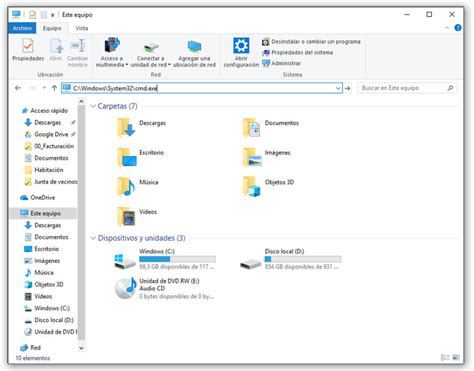
Task: Click navigation pane scroll down arrow
Action: pos(81,348)
